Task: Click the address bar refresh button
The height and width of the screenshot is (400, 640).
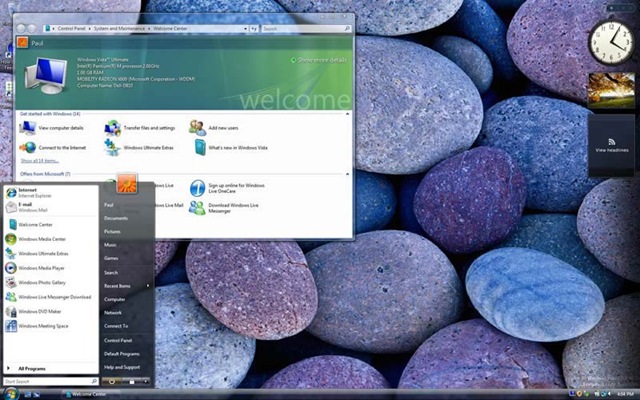Action: (254, 29)
